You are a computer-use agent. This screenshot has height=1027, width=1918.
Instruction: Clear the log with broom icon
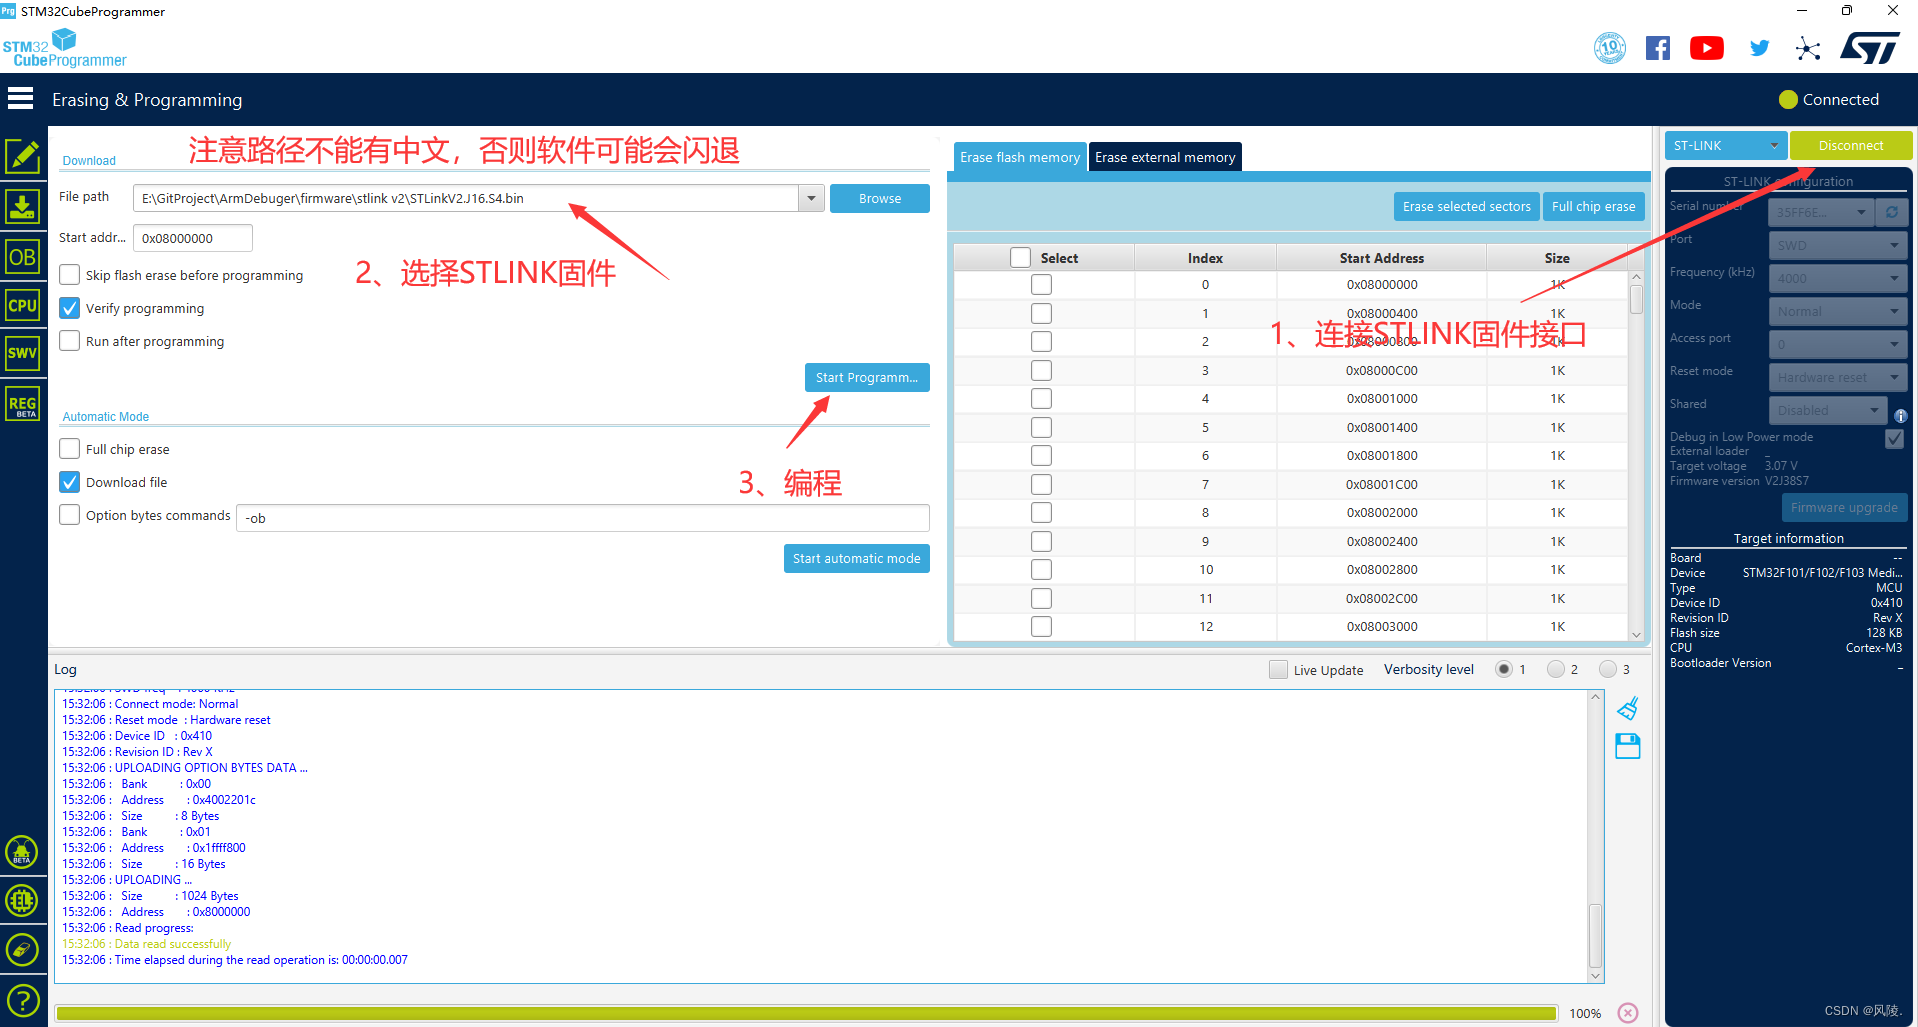pos(1628,708)
